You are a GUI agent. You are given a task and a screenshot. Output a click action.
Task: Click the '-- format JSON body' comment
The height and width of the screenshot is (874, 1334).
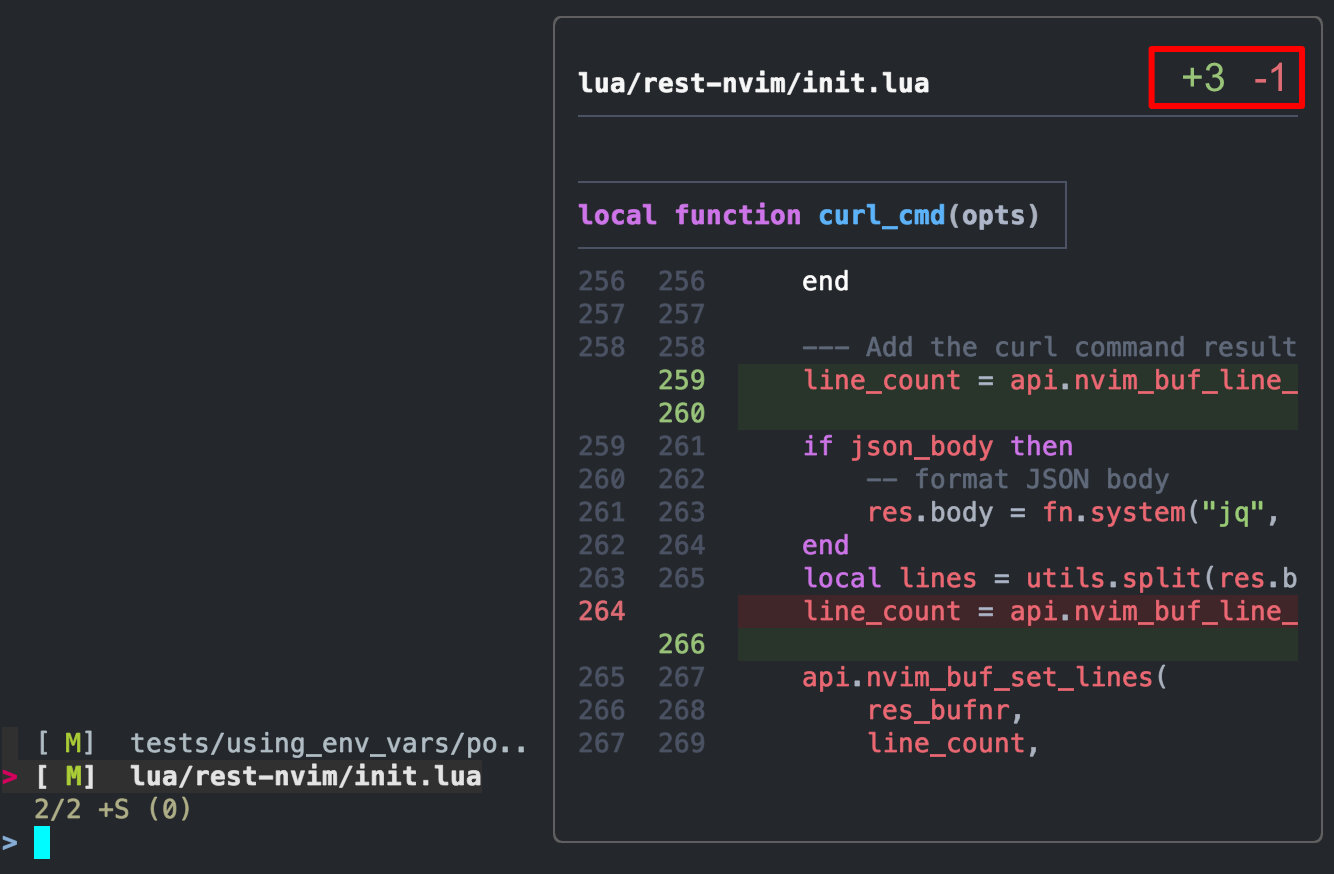coord(1018,479)
